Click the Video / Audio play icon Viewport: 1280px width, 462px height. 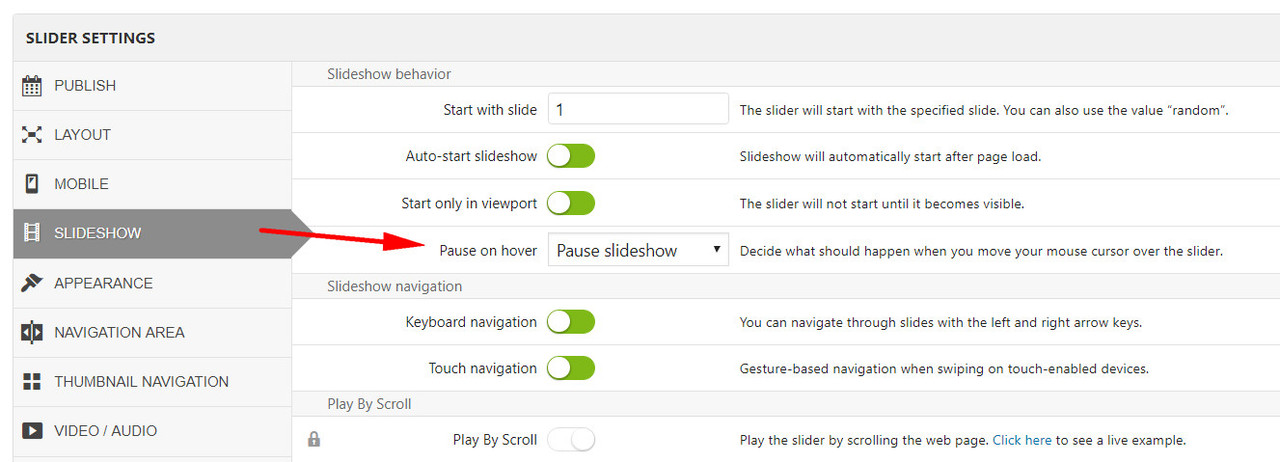[32, 431]
